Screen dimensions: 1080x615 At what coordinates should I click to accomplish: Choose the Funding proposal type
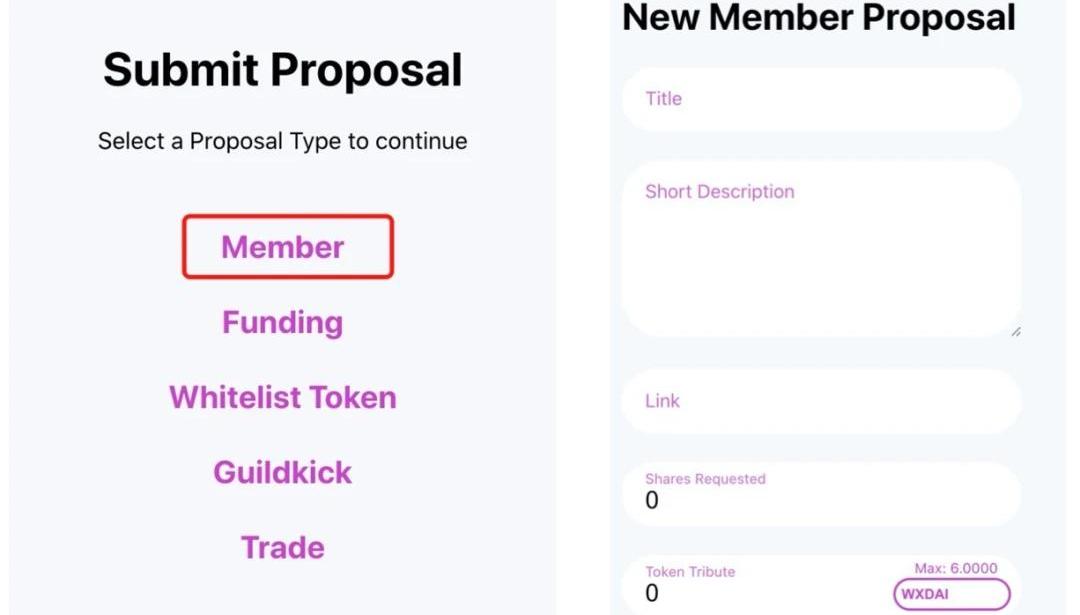coord(283,322)
